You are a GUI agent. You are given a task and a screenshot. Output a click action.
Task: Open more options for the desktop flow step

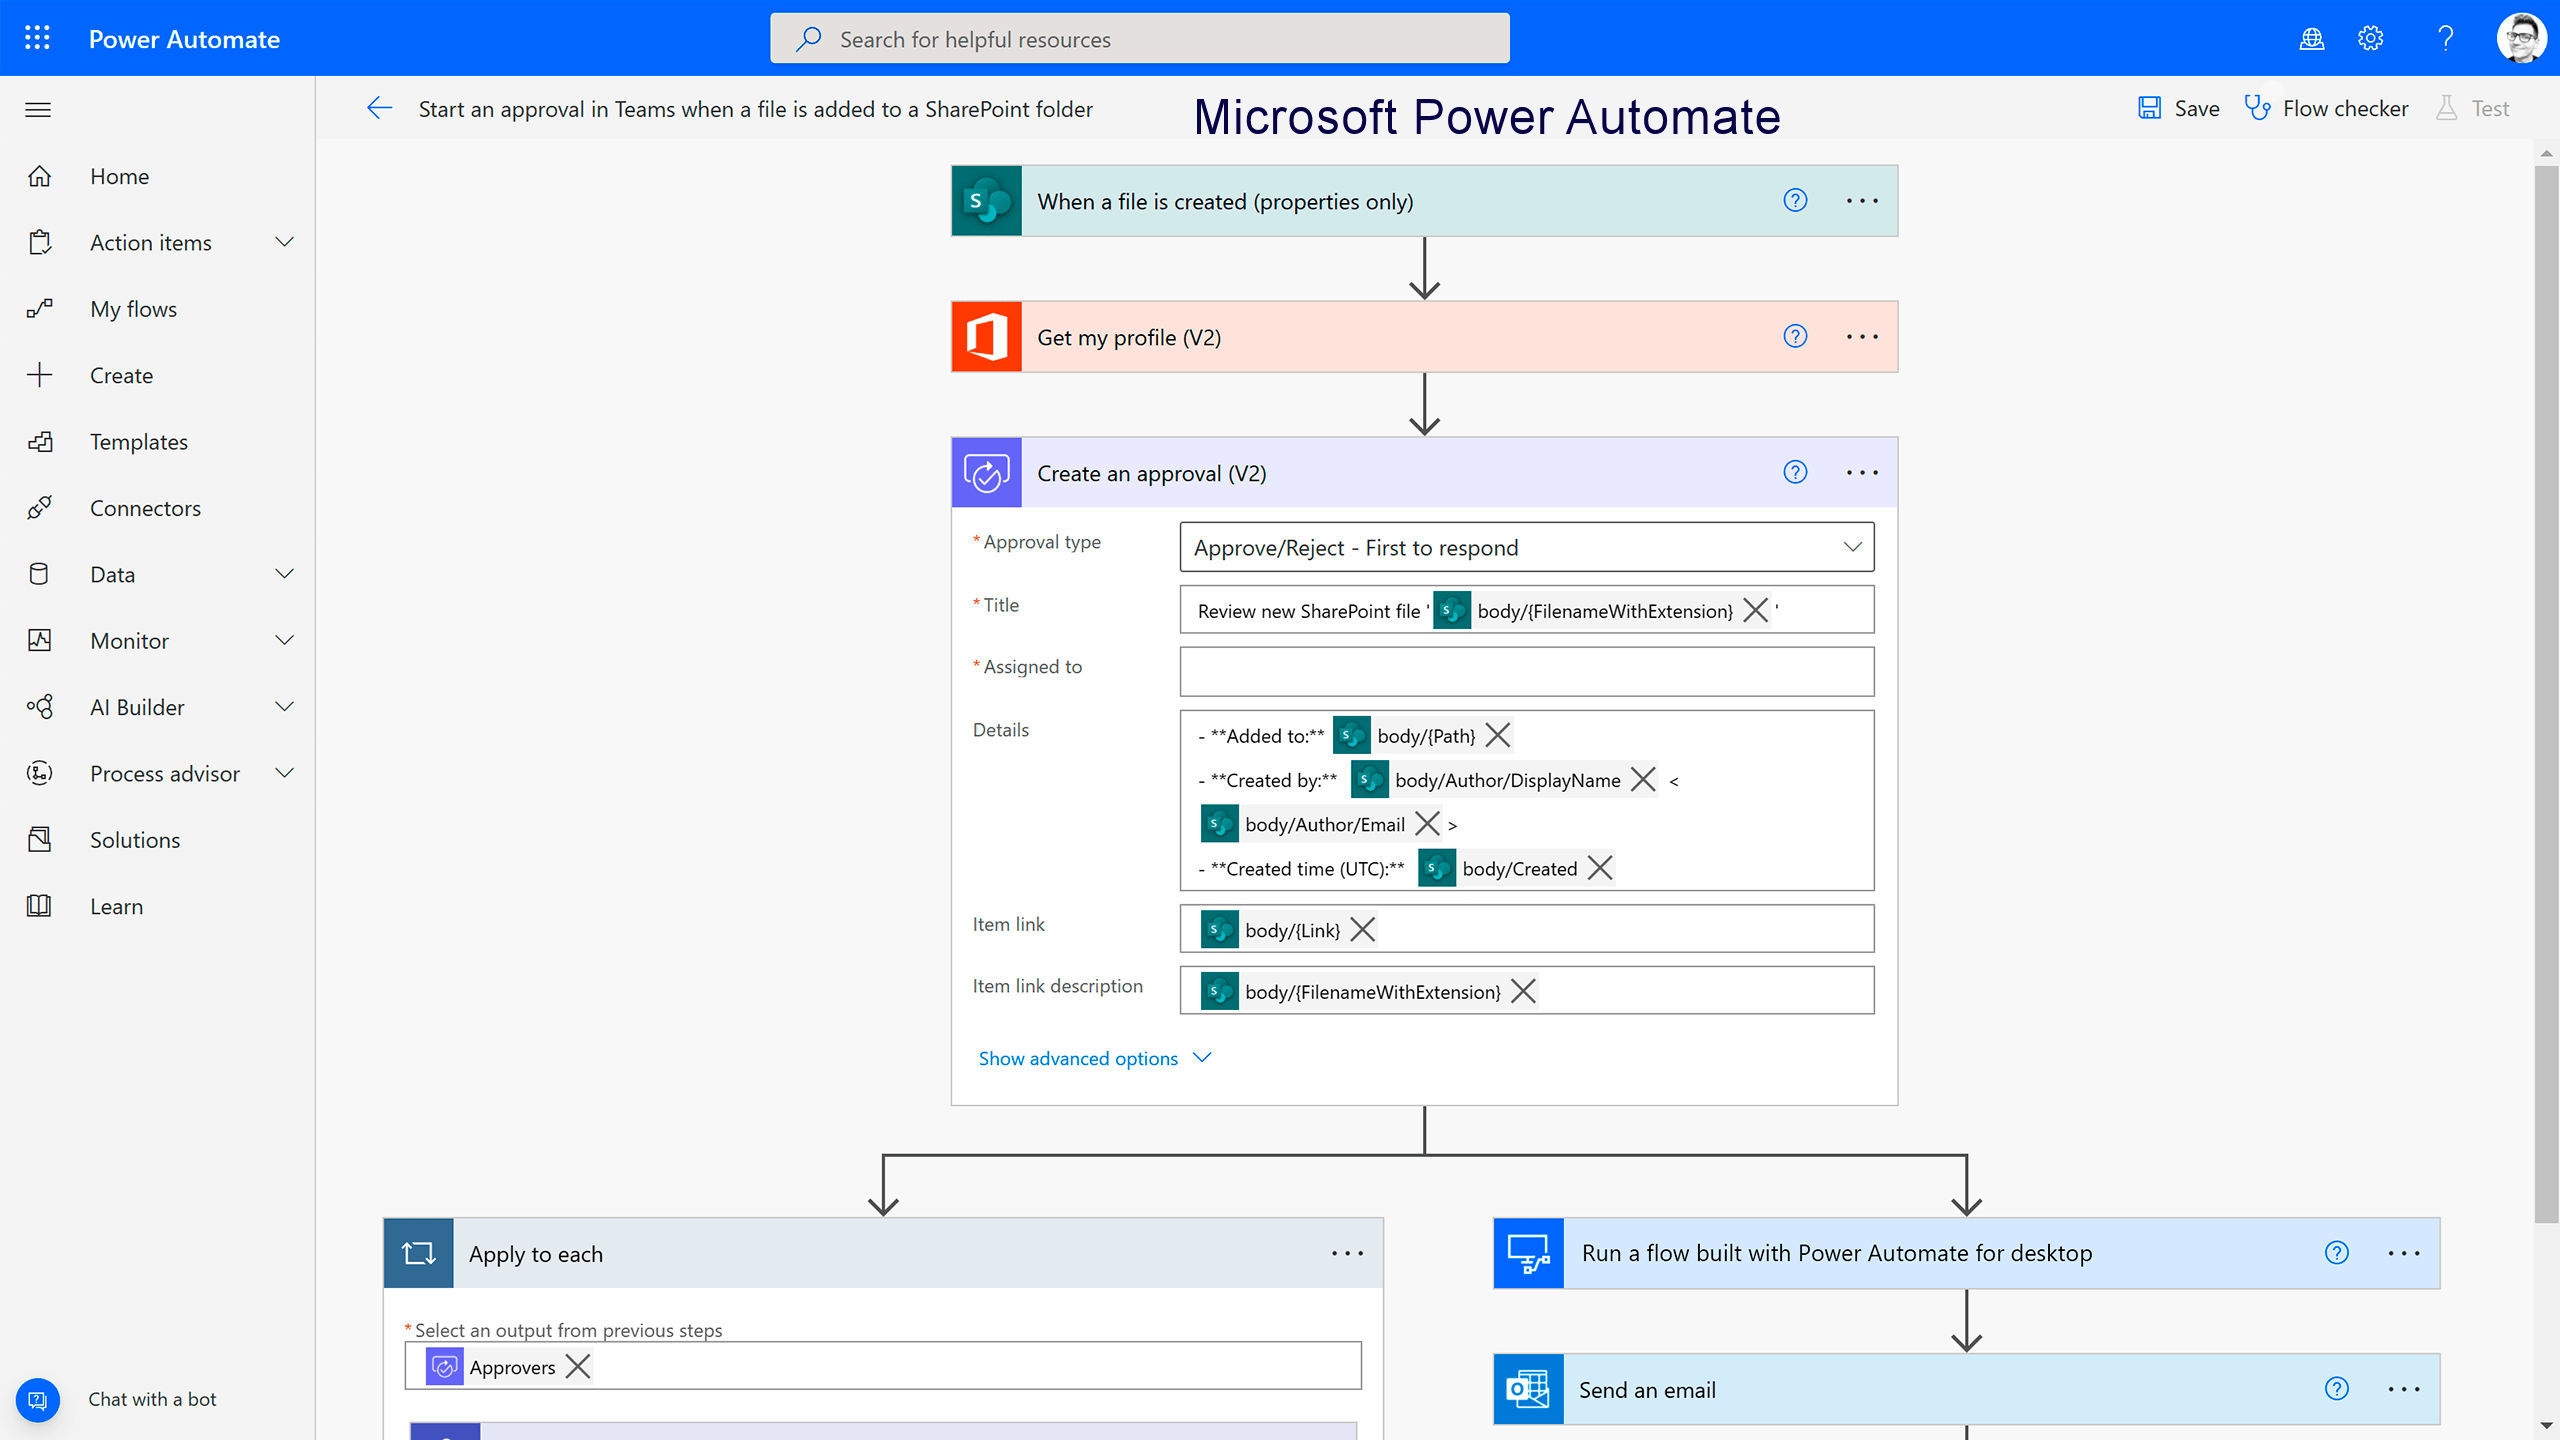(x=2404, y=1253)
